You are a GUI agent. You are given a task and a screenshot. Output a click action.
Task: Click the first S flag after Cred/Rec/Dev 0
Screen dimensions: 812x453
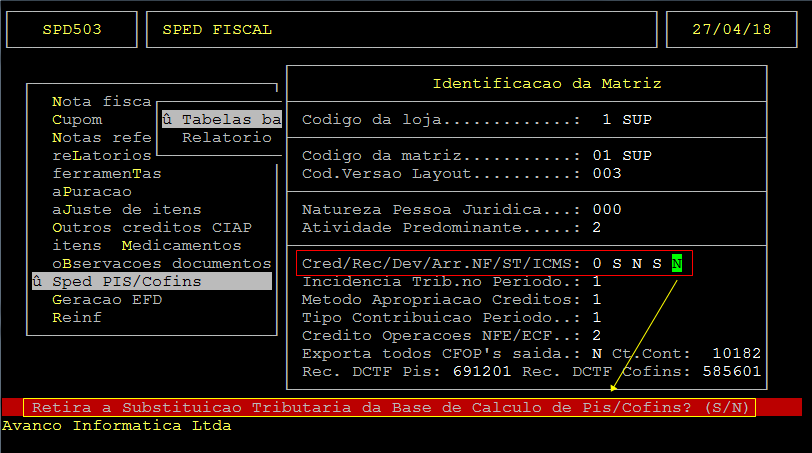pos(617,264)
